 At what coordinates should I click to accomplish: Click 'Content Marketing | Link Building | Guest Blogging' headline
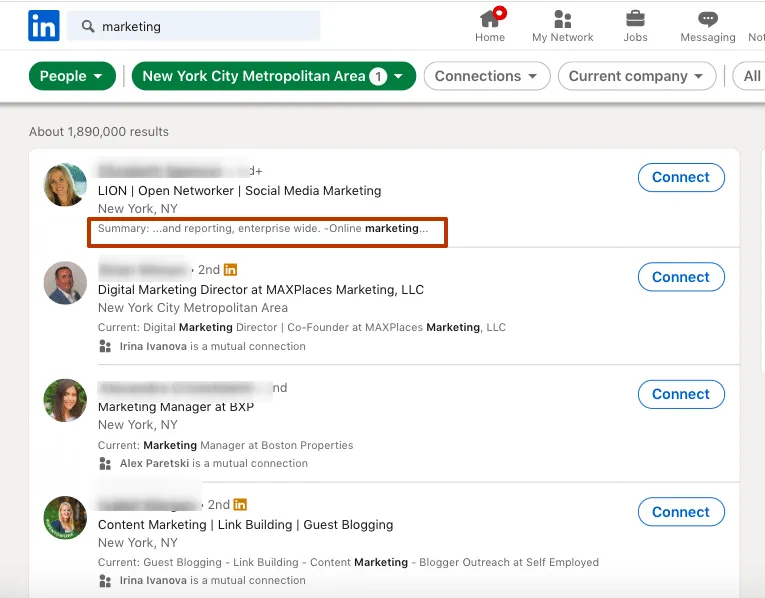click(x=245, y=525)
